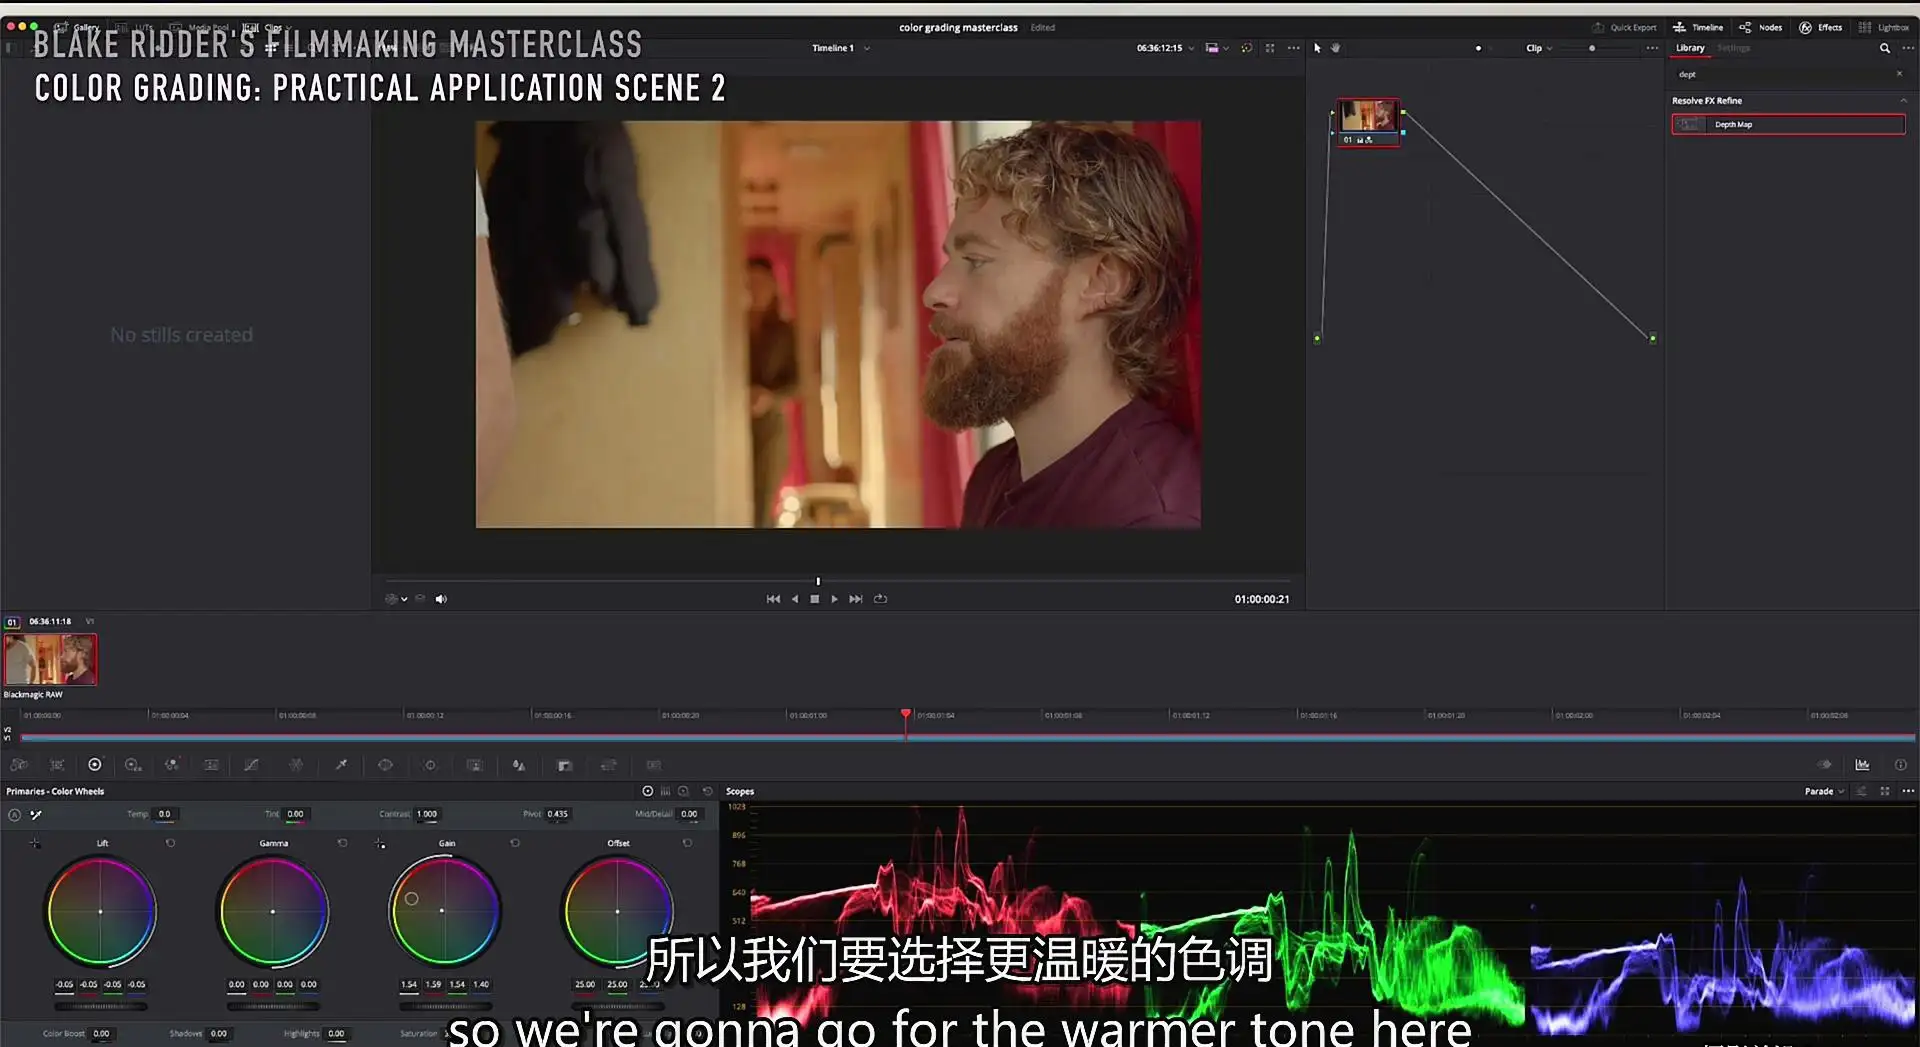Click the node graph zoom slider
Screen dimensions: 1920x1047
tap(1592, 48)
